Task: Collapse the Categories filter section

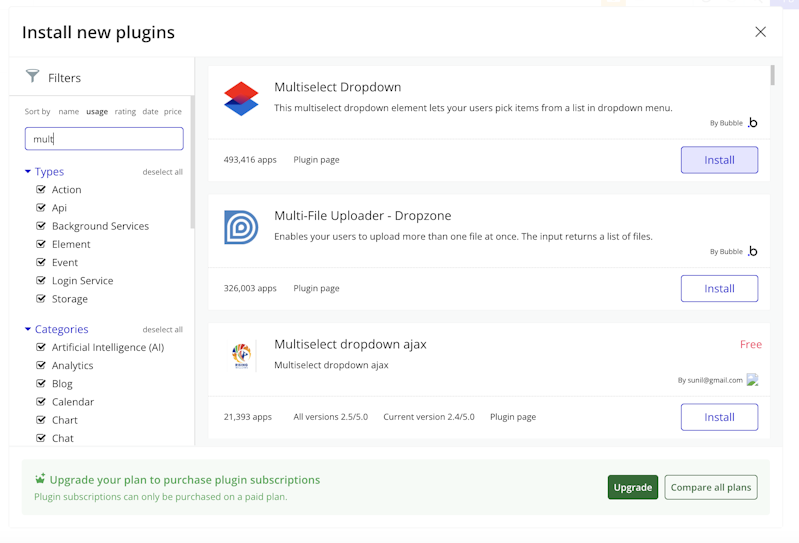Action: [x=28, y=329]
